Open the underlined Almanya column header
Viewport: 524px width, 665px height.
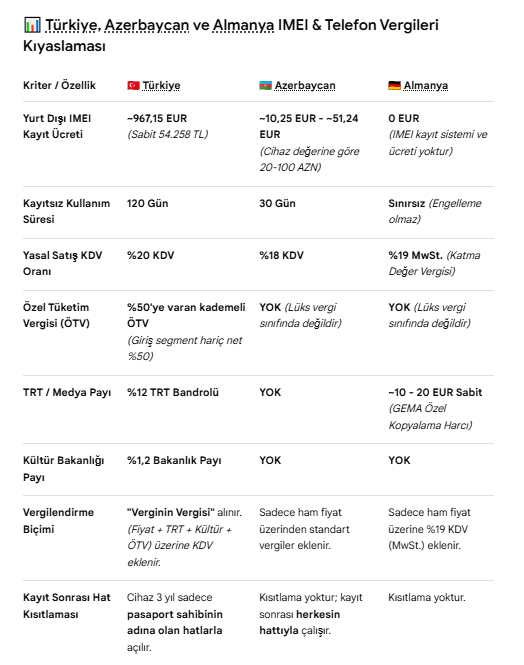click(426, 86)
